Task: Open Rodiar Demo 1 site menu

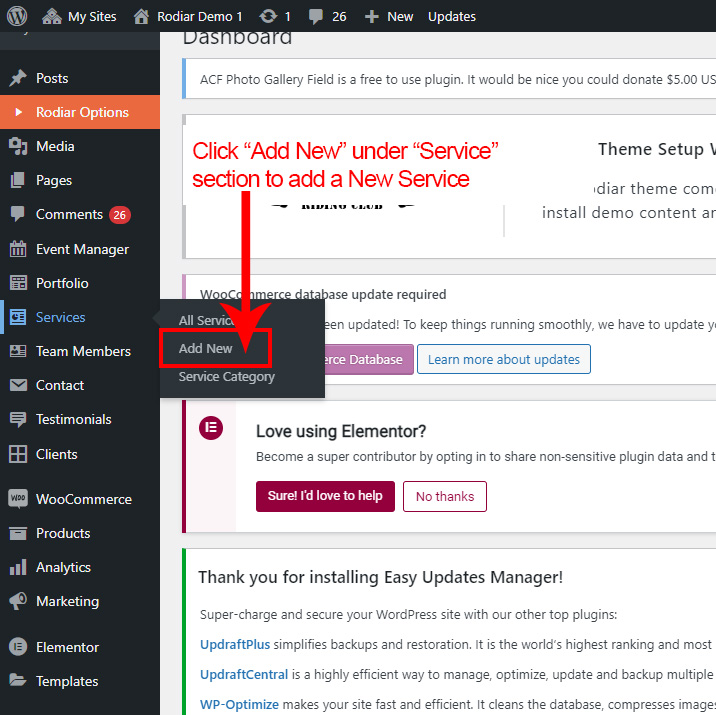Action: [188, 16]
